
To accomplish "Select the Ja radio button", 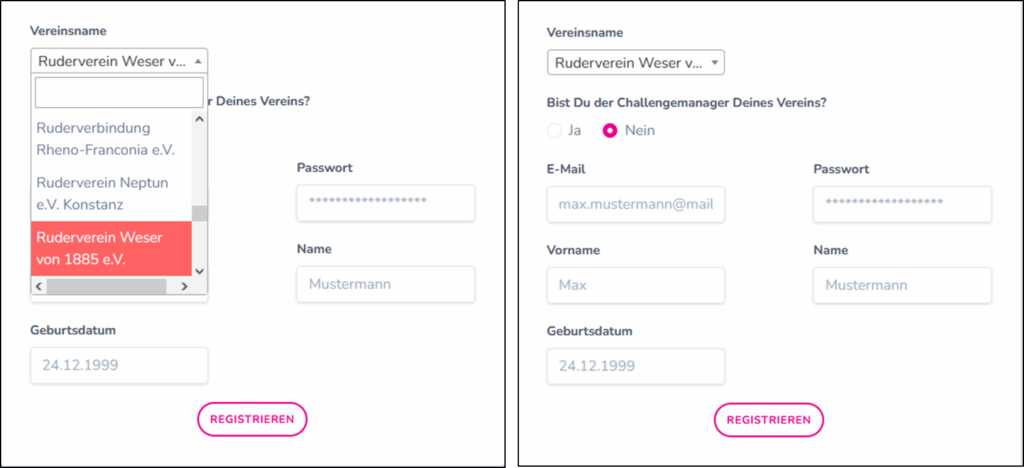I will tap(555, 130).
